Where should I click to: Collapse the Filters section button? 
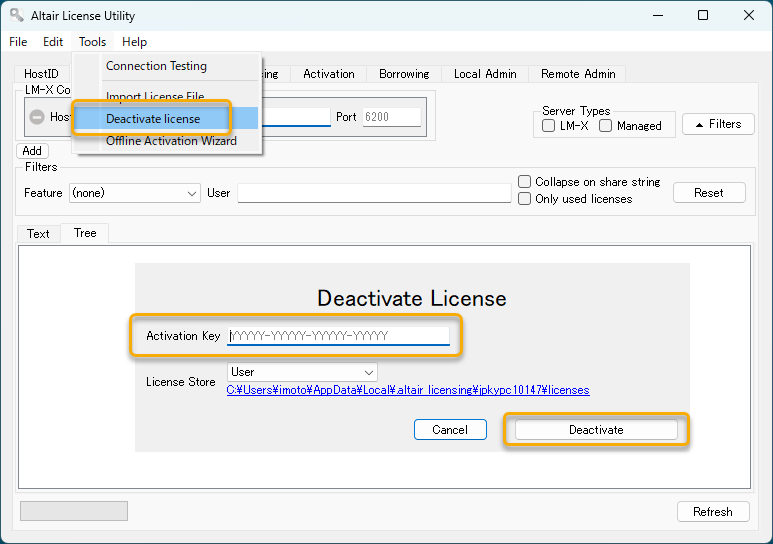(718, 124)
